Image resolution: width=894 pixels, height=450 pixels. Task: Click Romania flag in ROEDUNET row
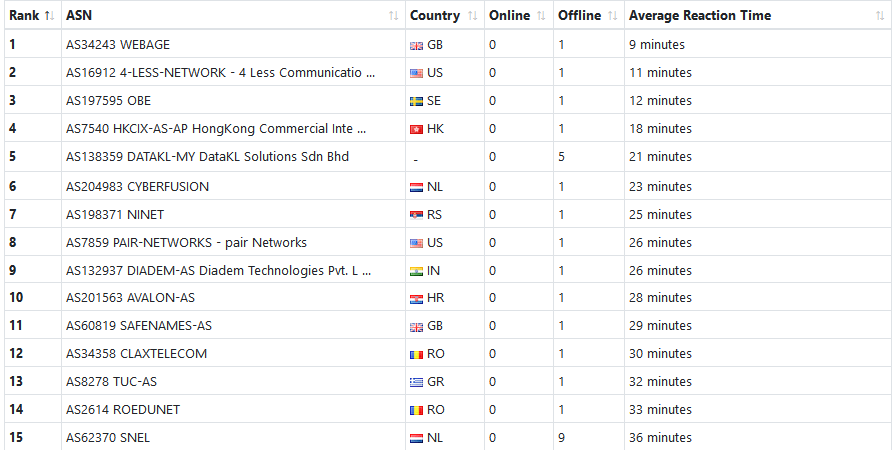[x=416, y=411]
